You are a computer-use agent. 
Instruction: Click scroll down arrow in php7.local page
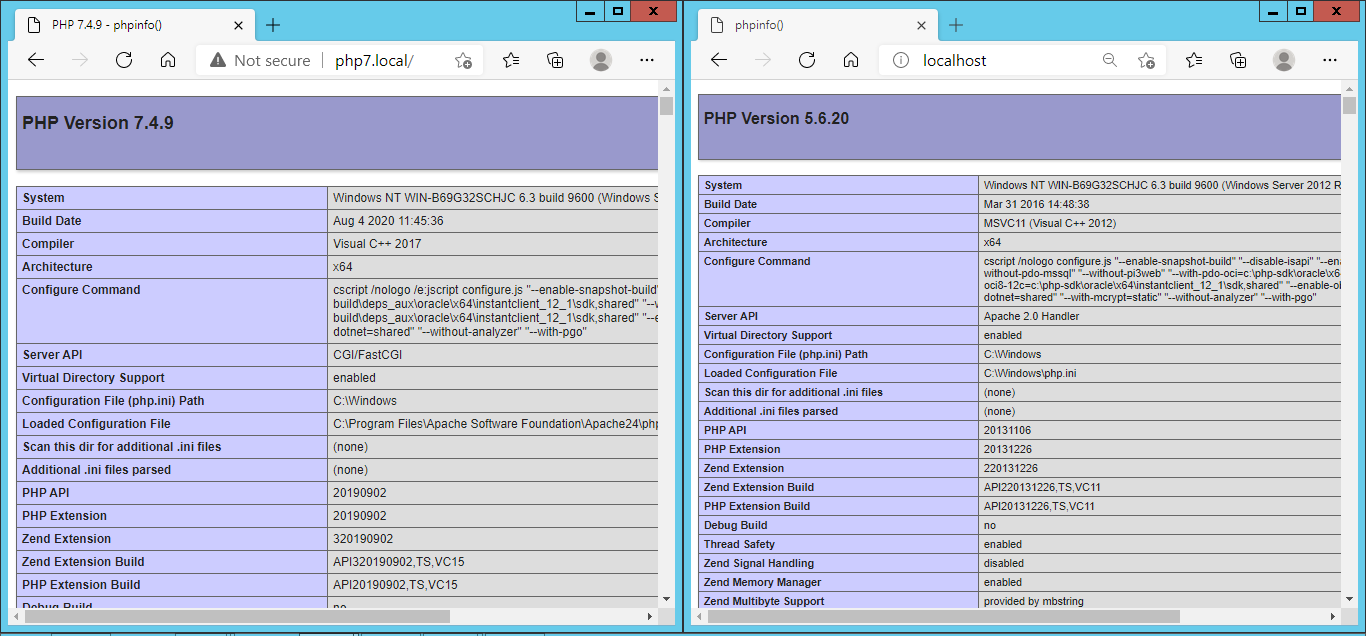click(667, 599)
